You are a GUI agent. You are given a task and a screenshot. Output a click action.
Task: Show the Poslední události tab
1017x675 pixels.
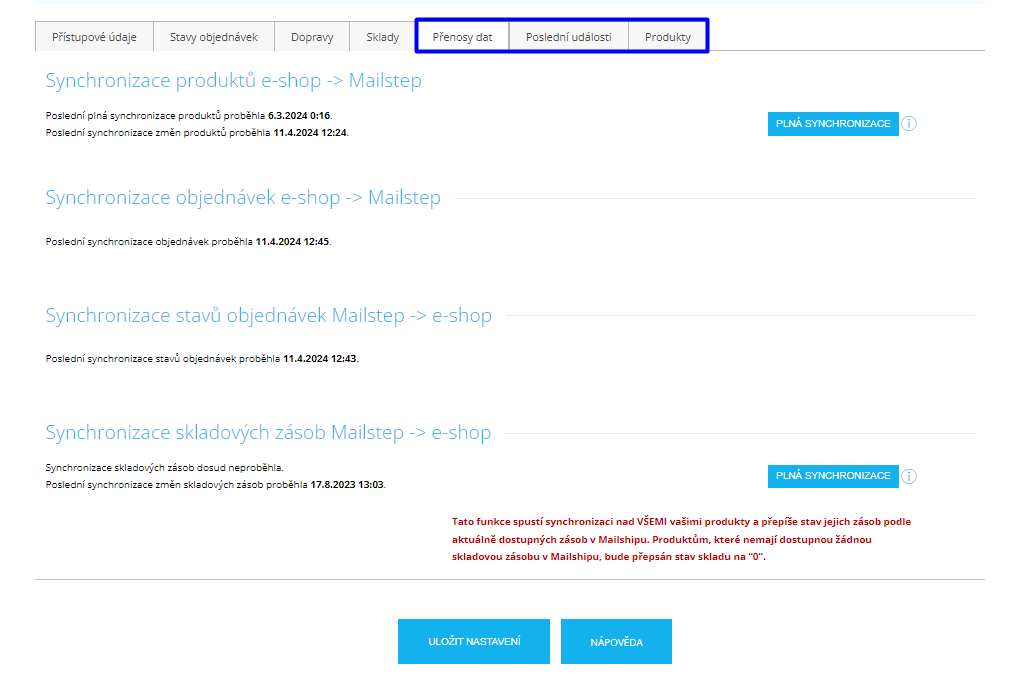[x=568, y=37]
